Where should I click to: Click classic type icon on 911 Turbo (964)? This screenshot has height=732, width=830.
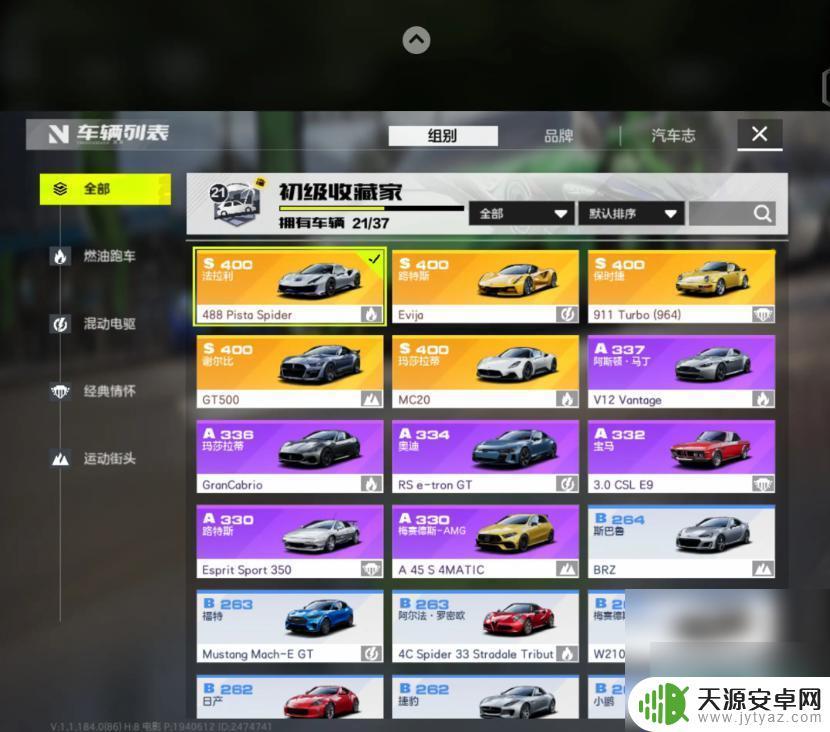point(763,314)
